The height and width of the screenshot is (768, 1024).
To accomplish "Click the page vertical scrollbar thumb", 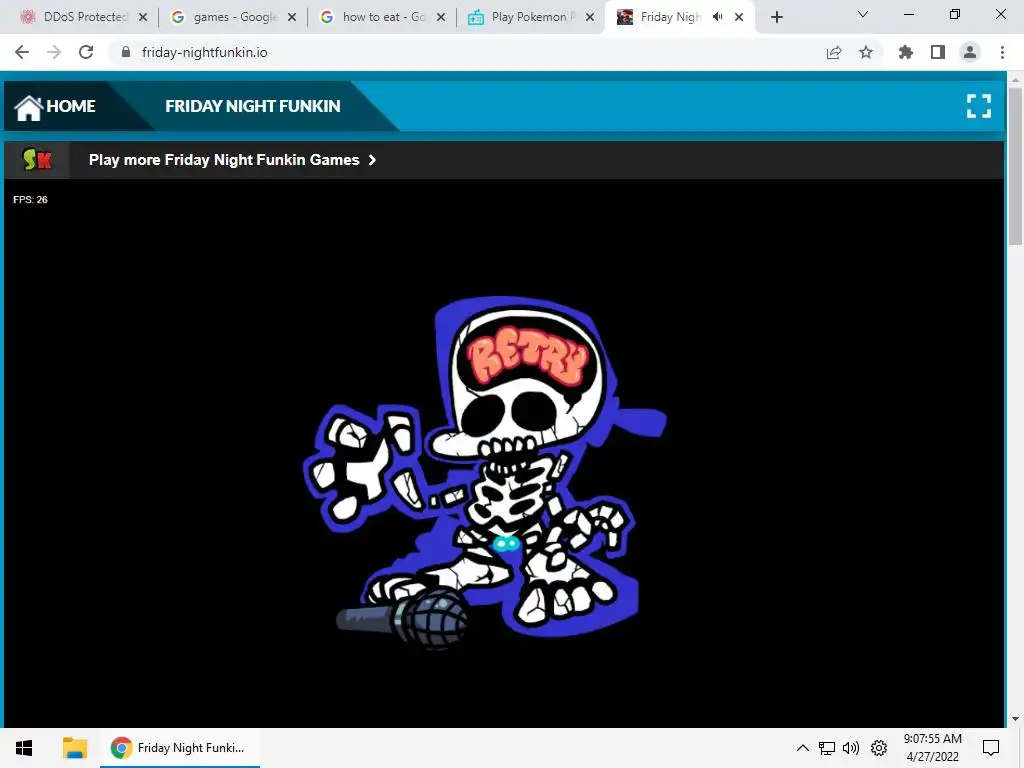I will (x=1015, y=167).
